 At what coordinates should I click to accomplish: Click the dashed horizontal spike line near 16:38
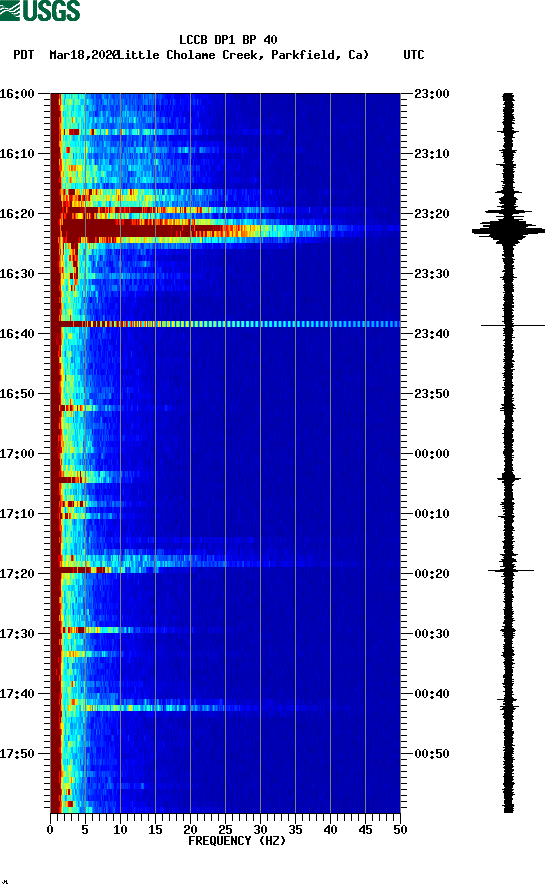tap(228, 324)
